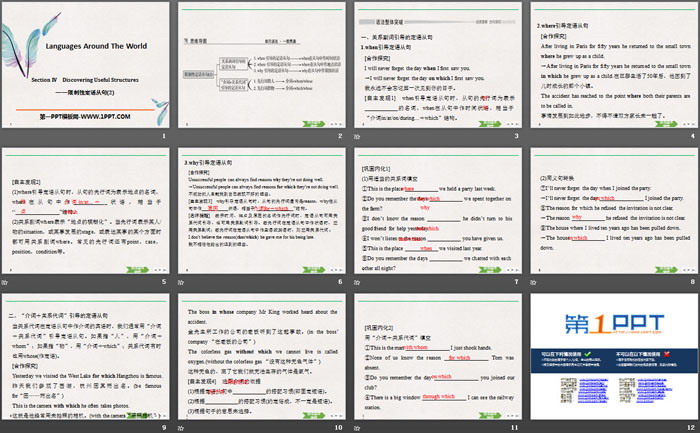Click slide number label '7'
Screen dimensions: 700x433
(517, 282)
